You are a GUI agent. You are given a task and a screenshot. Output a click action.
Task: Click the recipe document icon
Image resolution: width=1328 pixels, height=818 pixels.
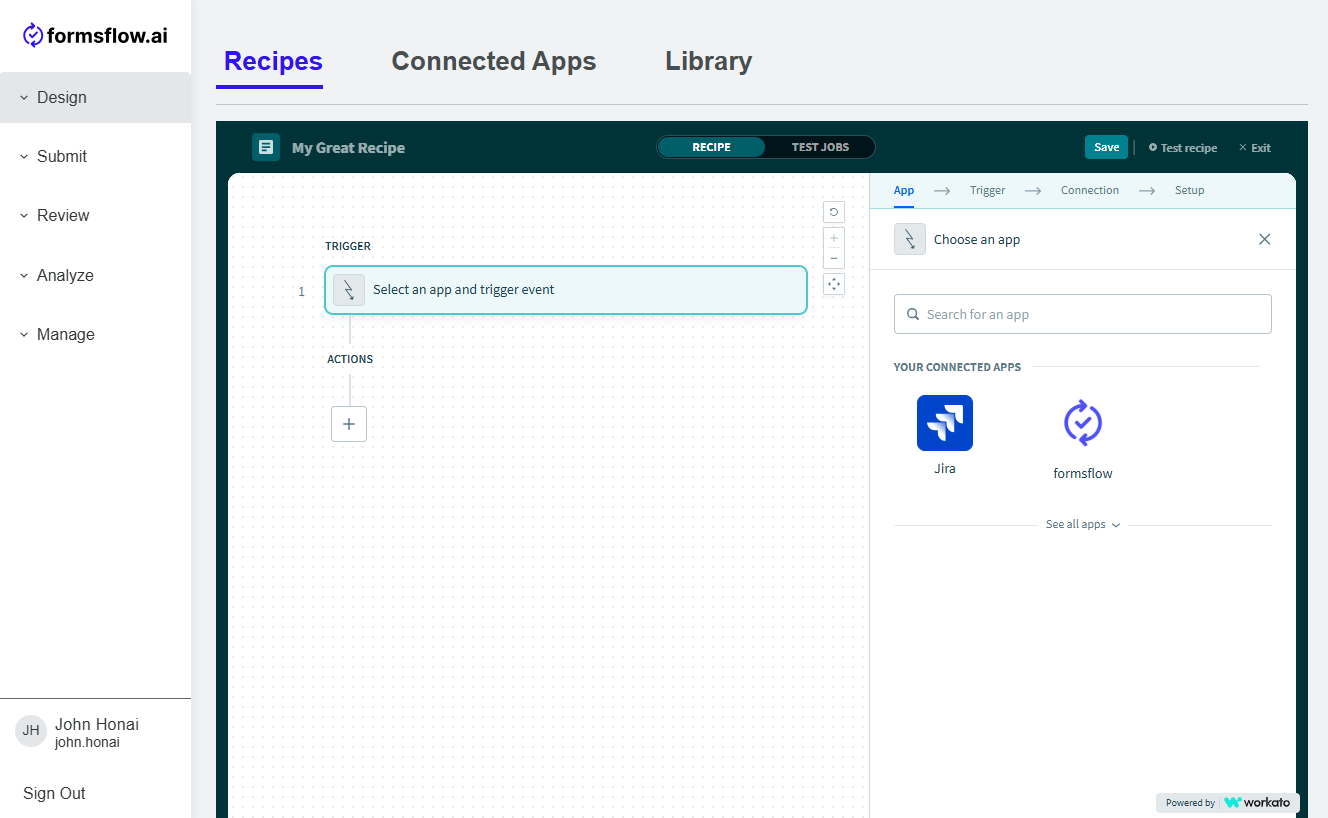coord(266,147)
